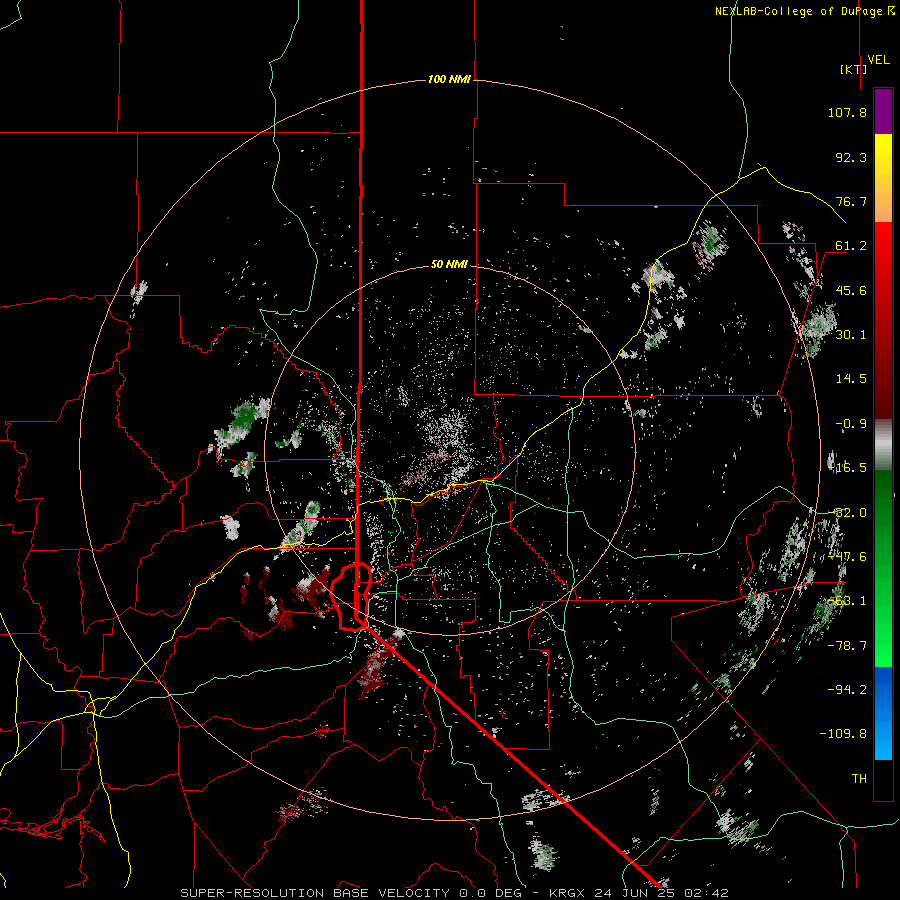Click the purple segment of the color bar
The height and width of the screenshot is (900, 900).
click(883, 111)
